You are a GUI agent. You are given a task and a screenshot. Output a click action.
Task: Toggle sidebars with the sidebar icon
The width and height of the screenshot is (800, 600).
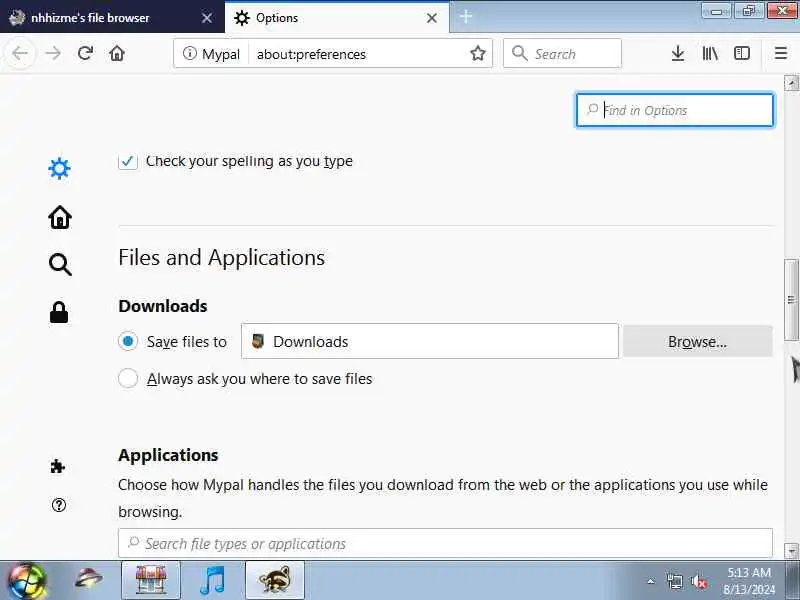tap(742, 53)
